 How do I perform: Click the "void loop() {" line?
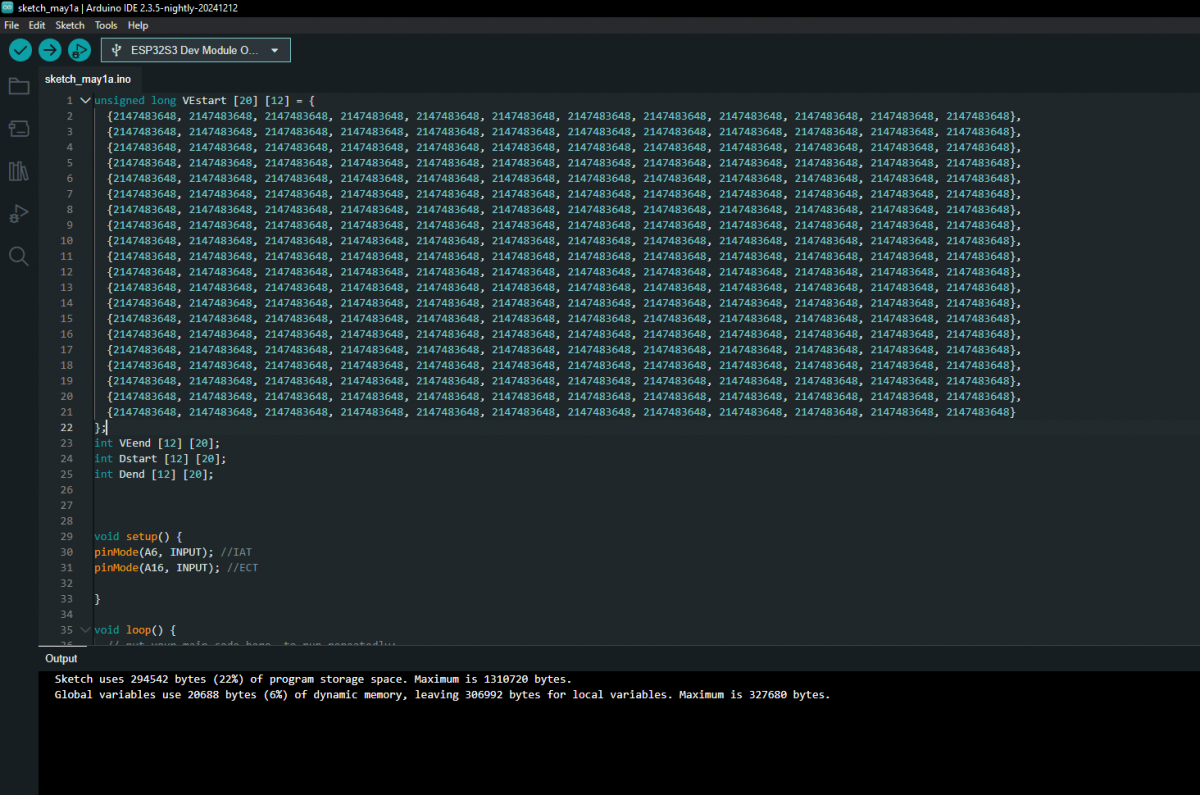tap(135, 631)
